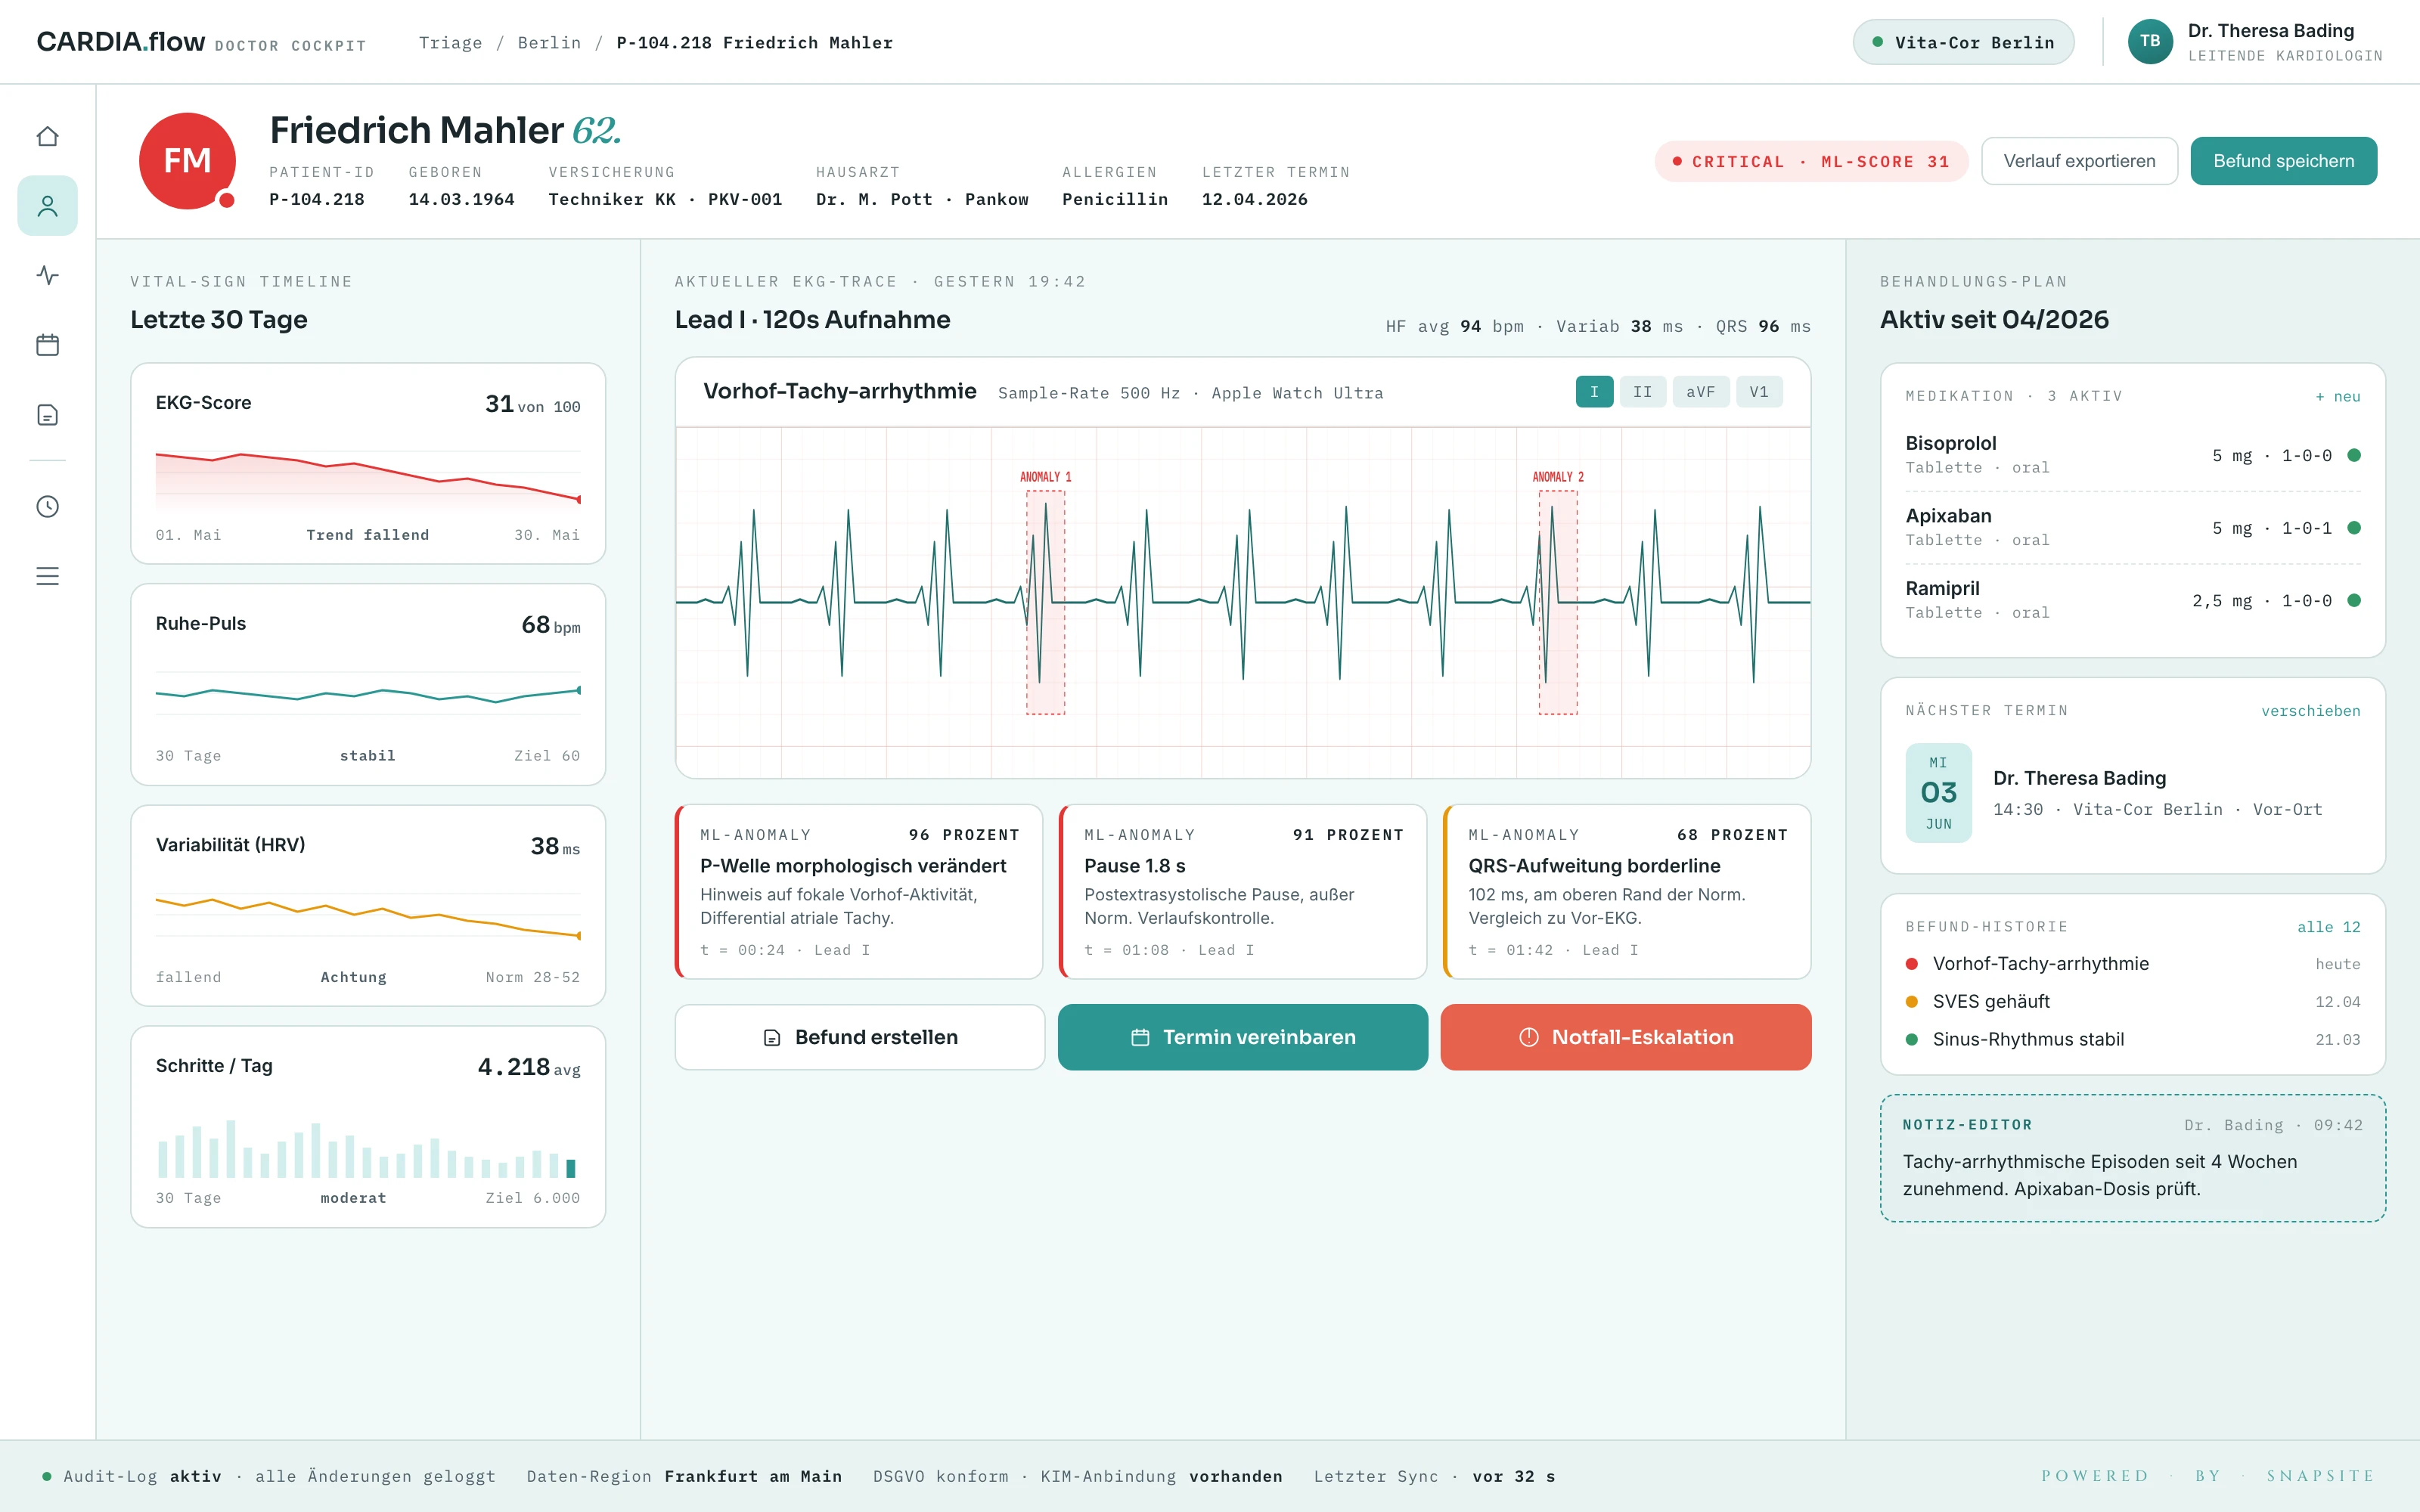This screenshot has width=2420, height=1512.
Task: Click Befund erstellen button
Action: (860, 1037)
